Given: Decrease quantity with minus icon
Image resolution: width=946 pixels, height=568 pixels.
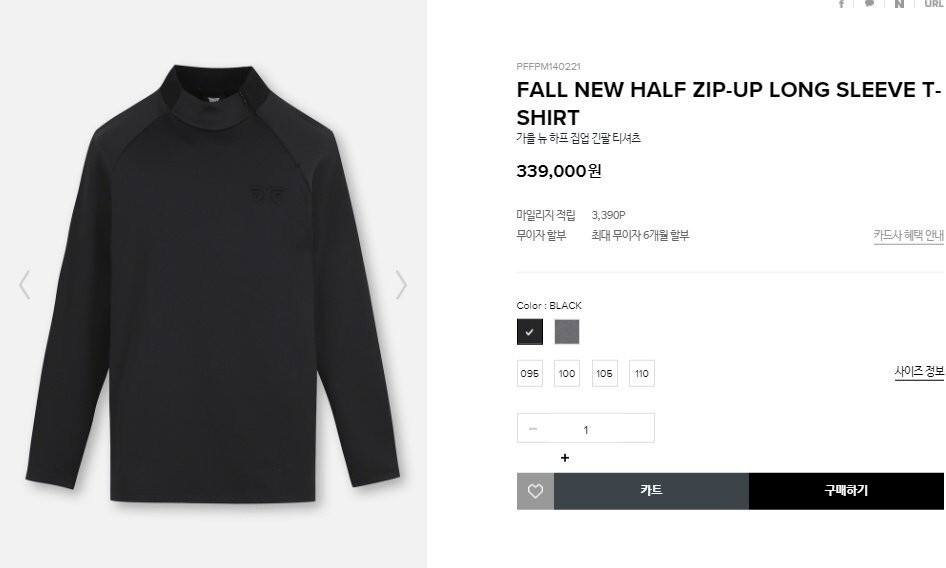Looking at the screenshot, I should 533,429.
